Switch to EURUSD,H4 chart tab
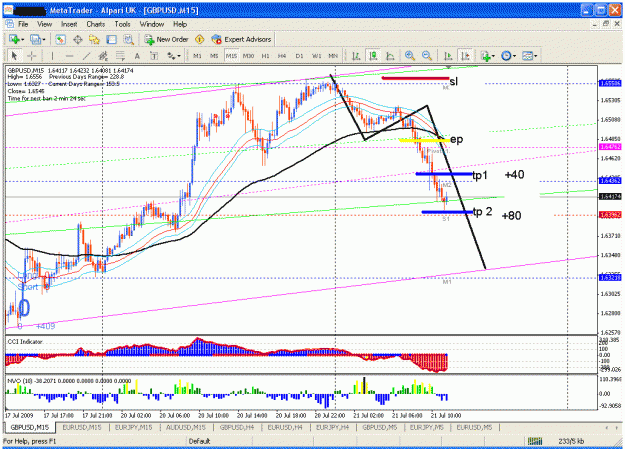This screenshot has width=625, height=449. [285, 427]
